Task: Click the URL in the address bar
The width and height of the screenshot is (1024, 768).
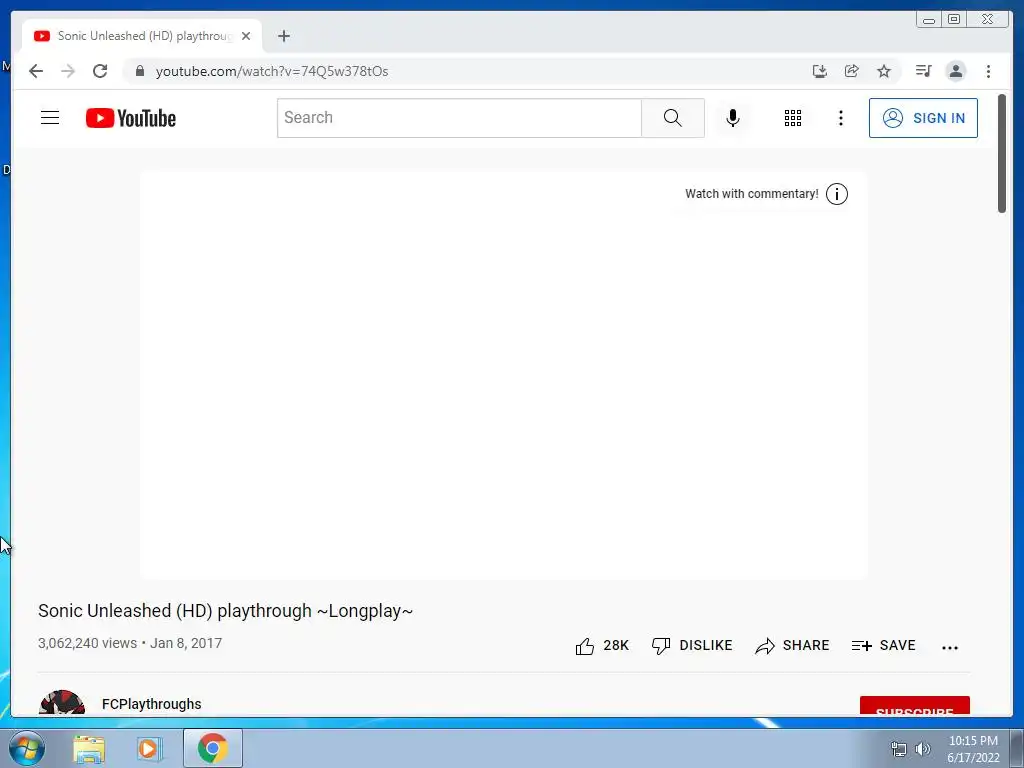Action: (x=272, y=71)
